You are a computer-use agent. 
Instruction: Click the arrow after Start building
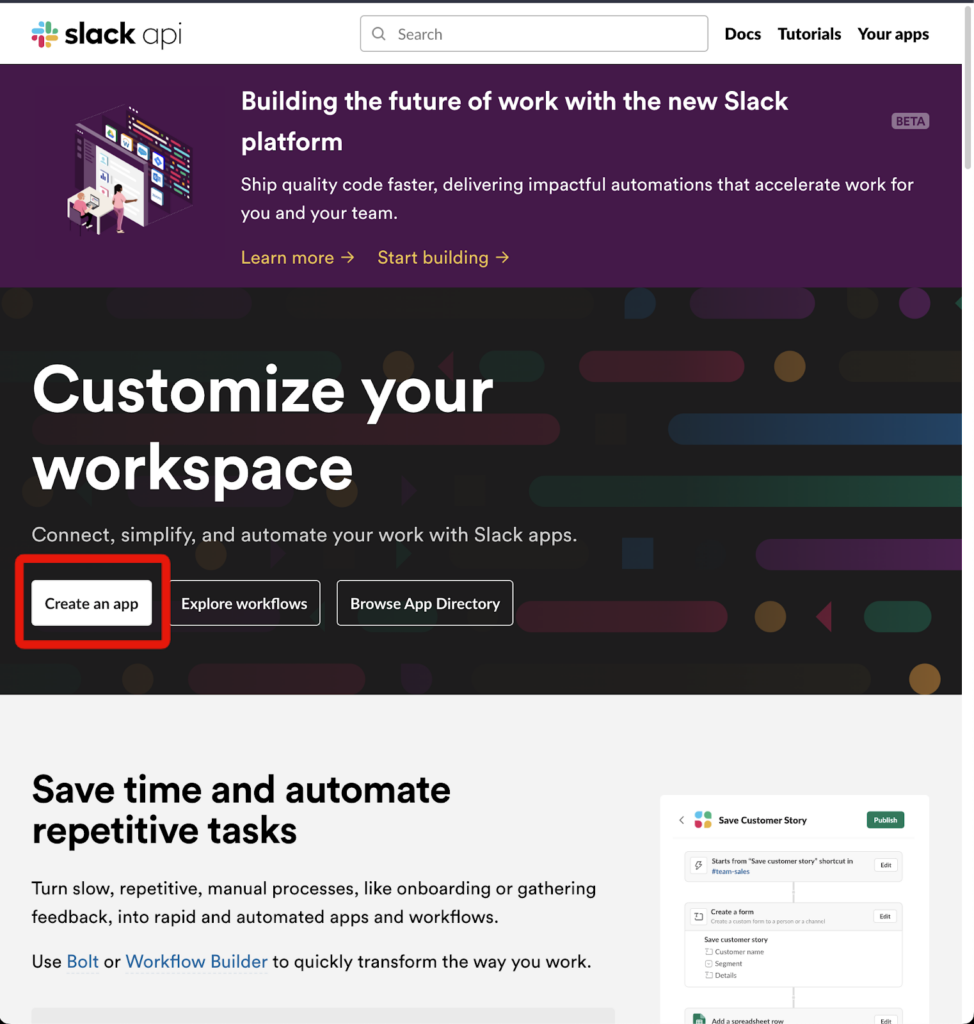(x=502, y=257)
